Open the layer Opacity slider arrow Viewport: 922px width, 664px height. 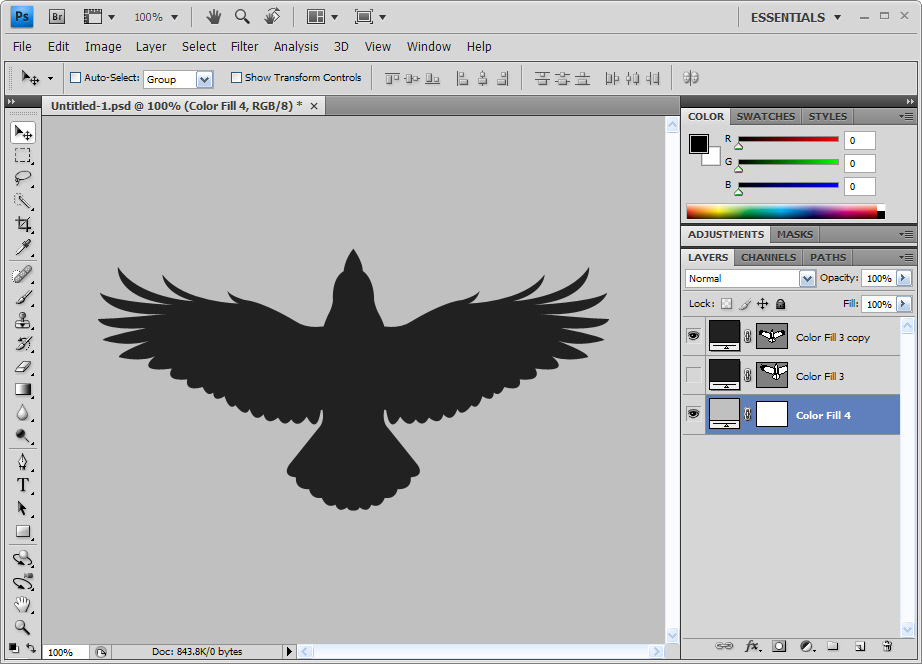904,279
